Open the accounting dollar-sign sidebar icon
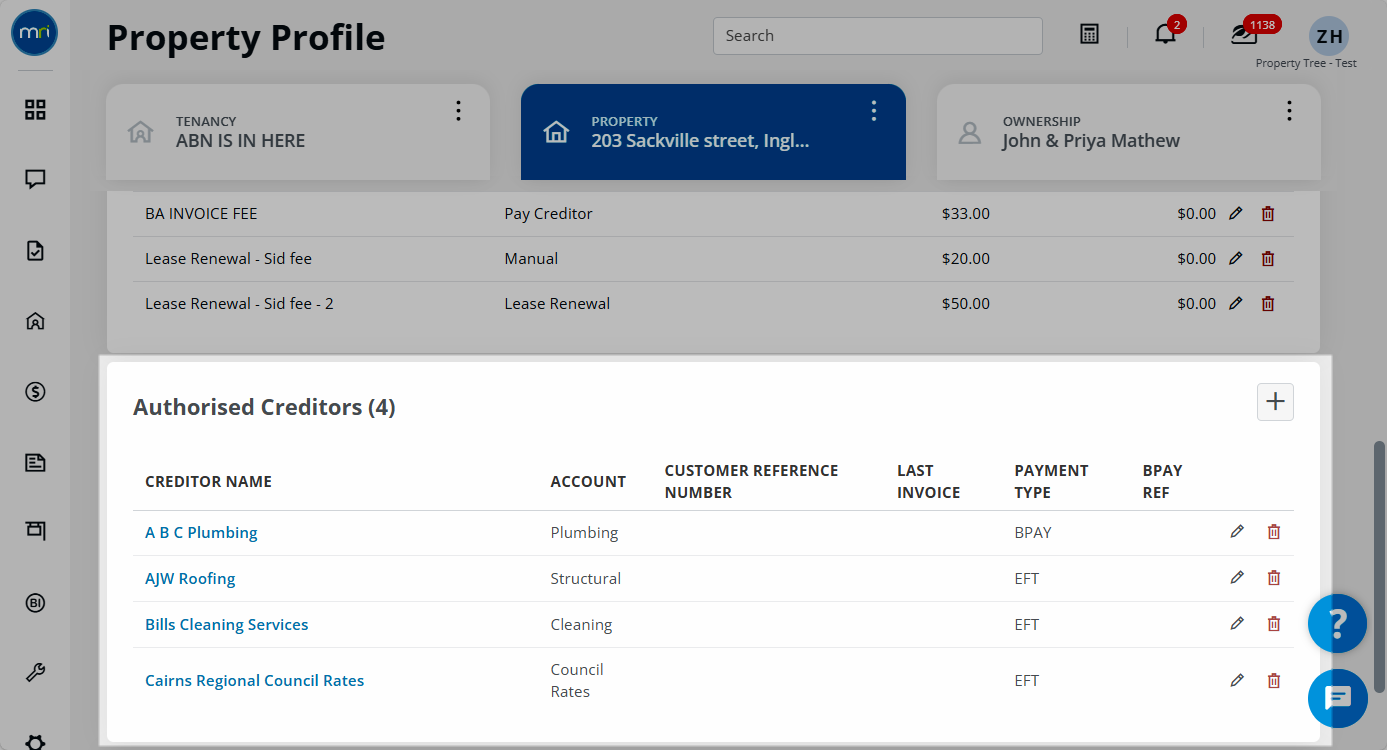 (x=35, y=392)
